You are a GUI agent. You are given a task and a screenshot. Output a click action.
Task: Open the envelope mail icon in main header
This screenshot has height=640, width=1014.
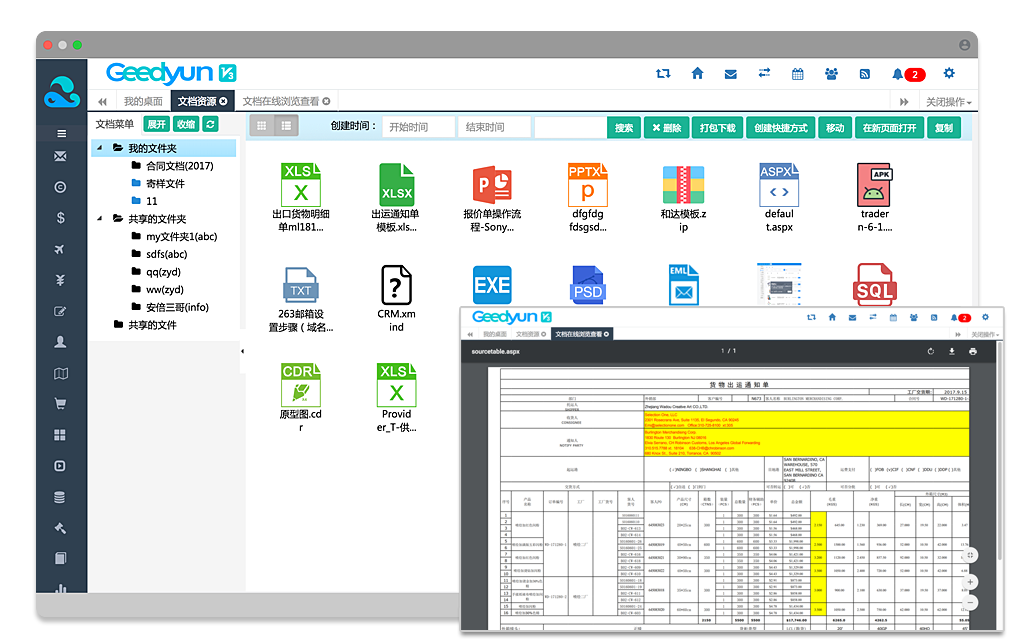pyautogui.click(x=731, y=74)
